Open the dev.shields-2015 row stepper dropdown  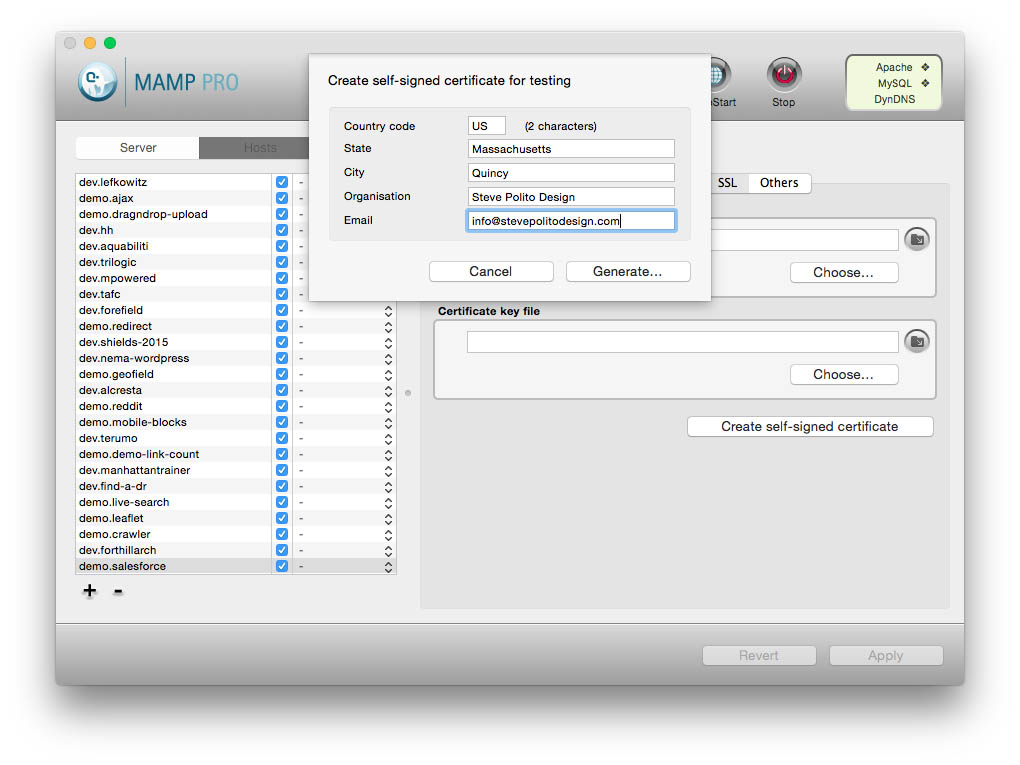[388, 342]
